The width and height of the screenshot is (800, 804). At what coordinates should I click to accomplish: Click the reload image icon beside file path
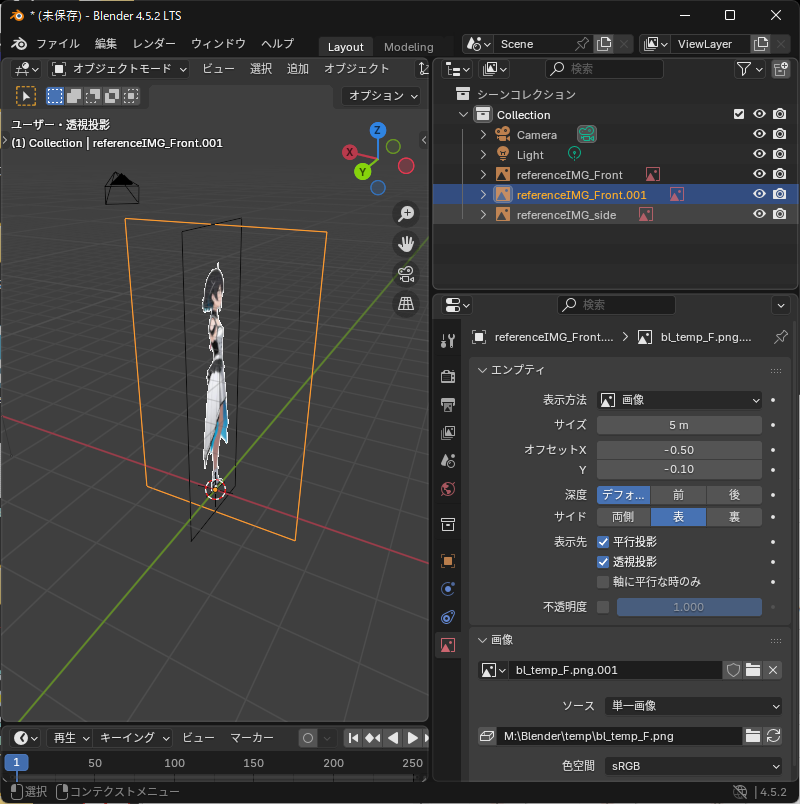pyautogui.click(x=773, y=736)
